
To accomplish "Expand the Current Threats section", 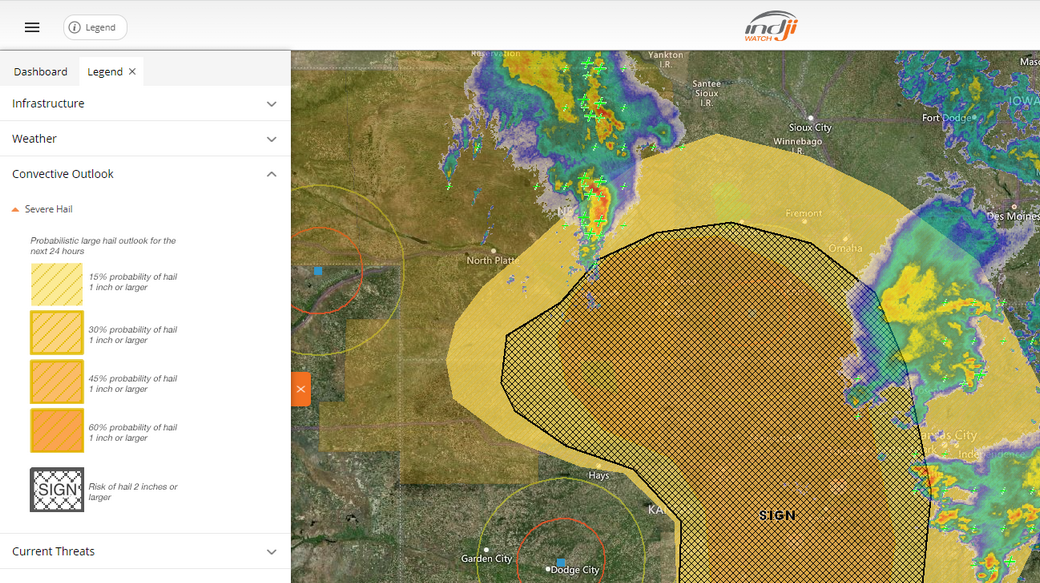I will [x=271, y=552].
